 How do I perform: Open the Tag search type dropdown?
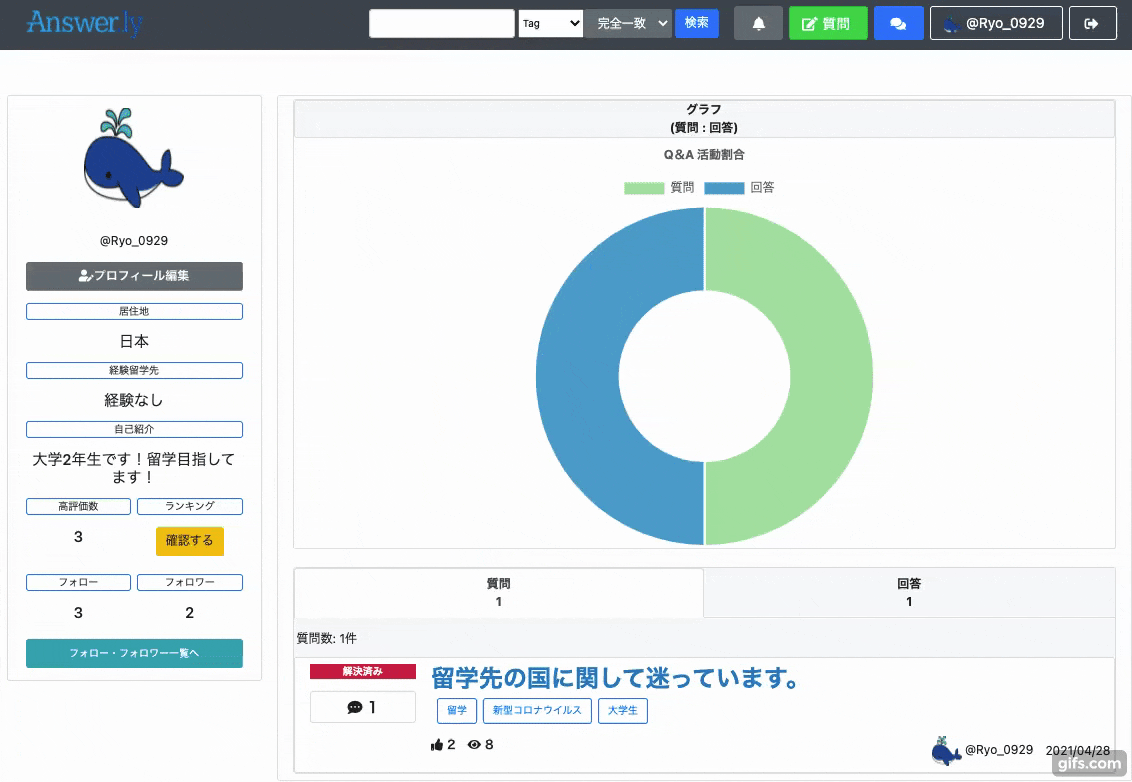550,23
